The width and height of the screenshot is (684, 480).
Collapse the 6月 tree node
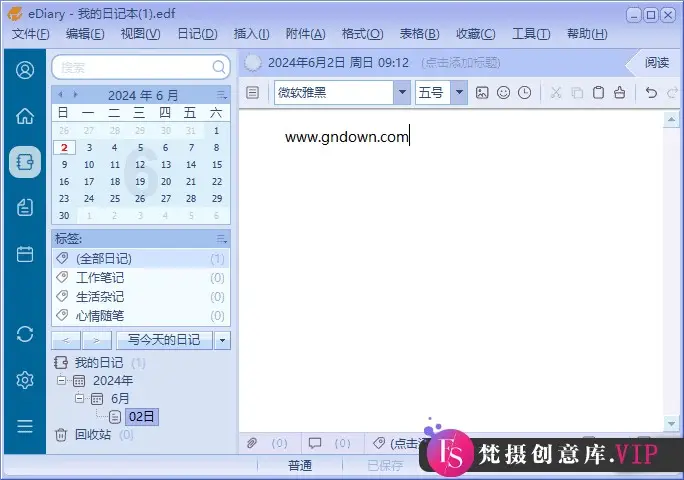coord(79,398)
